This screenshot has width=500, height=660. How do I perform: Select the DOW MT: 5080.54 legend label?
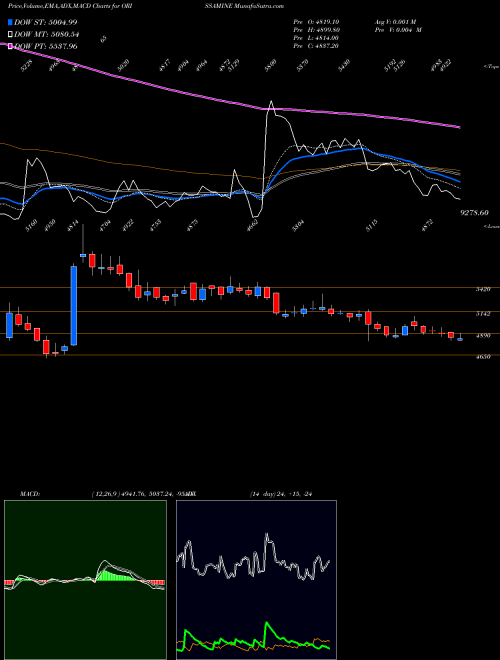pos(46,35)
